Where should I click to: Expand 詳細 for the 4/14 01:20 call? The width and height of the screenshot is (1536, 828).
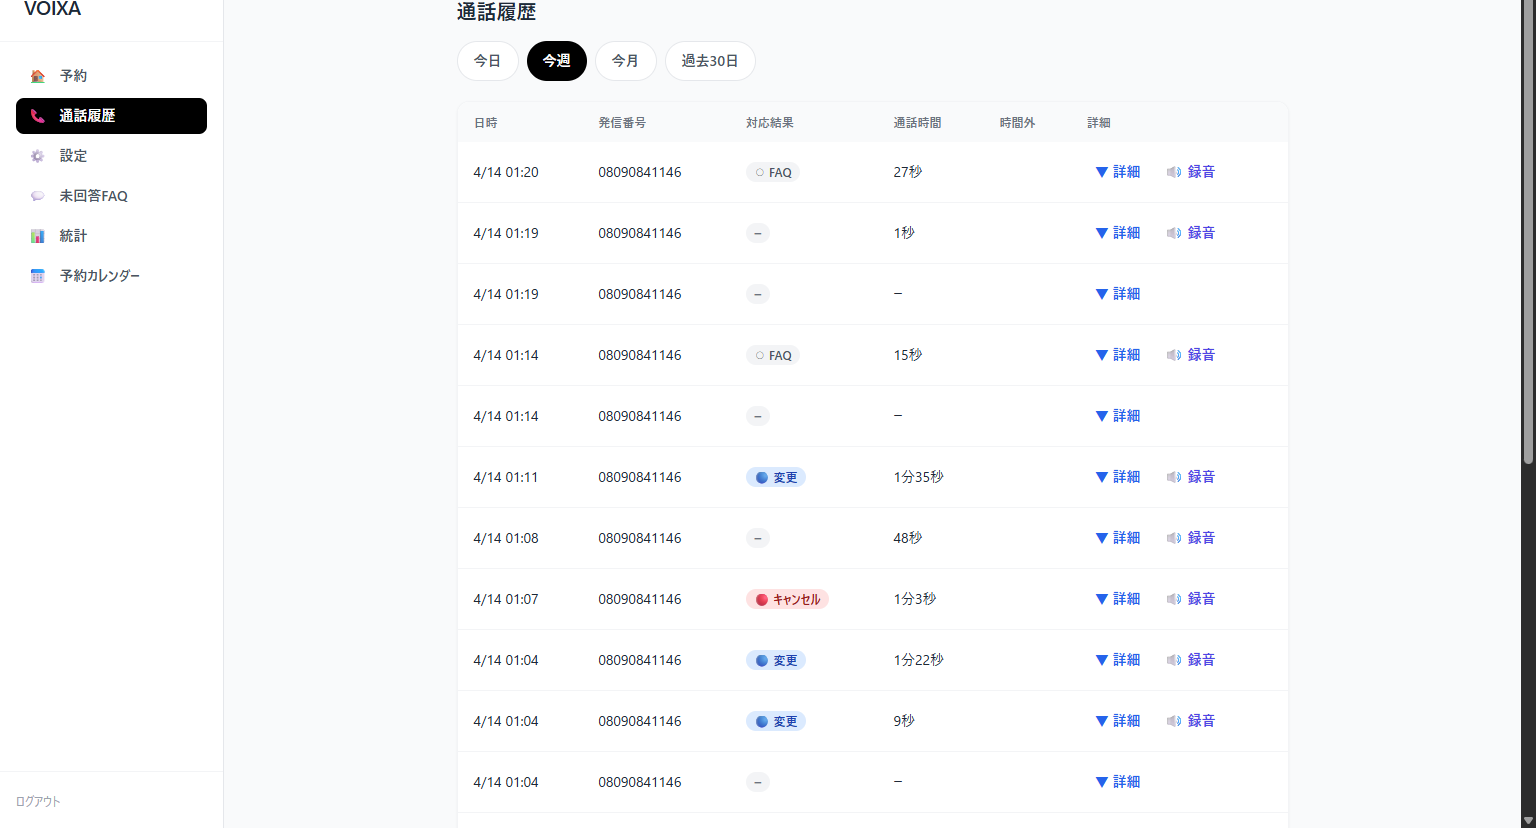coord(1118,172)
